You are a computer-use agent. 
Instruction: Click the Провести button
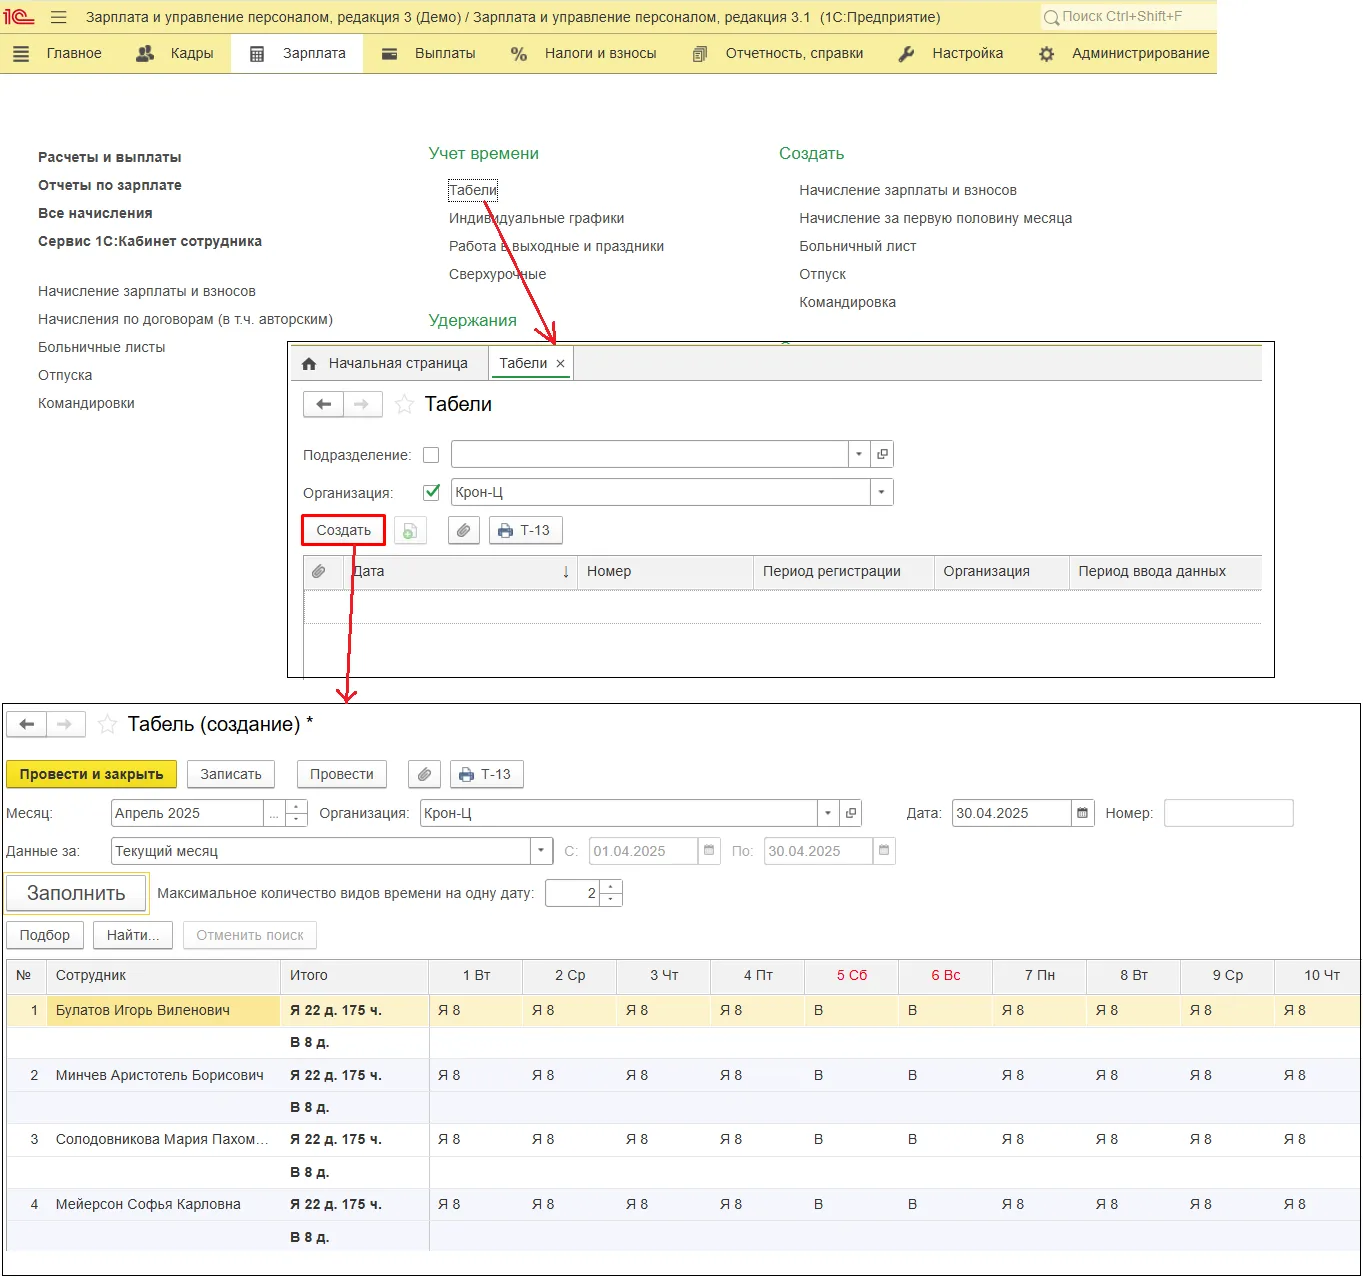[341, 774]
